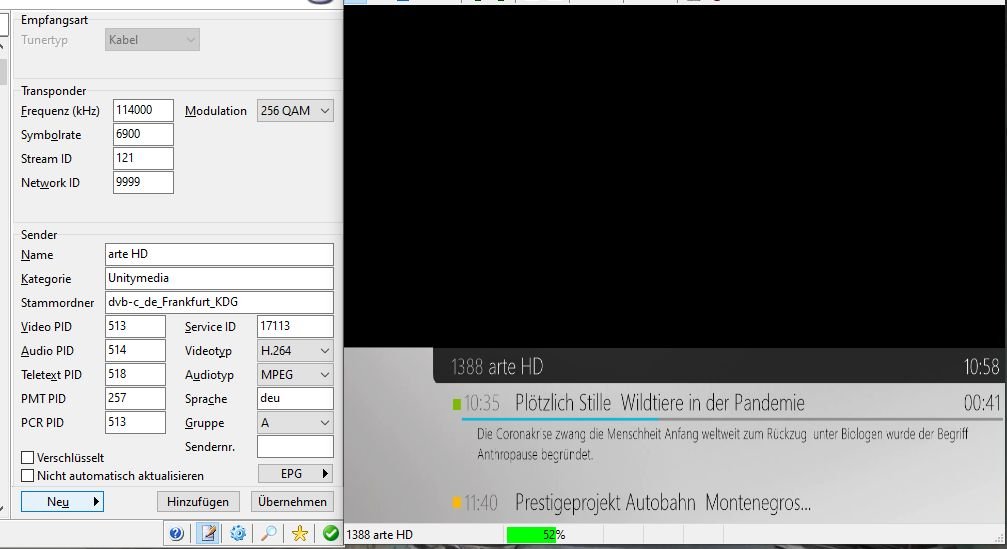Screen dimensions: 1007x549
Task: Open settings with the blue gear icon
Action: coord(238,533)
